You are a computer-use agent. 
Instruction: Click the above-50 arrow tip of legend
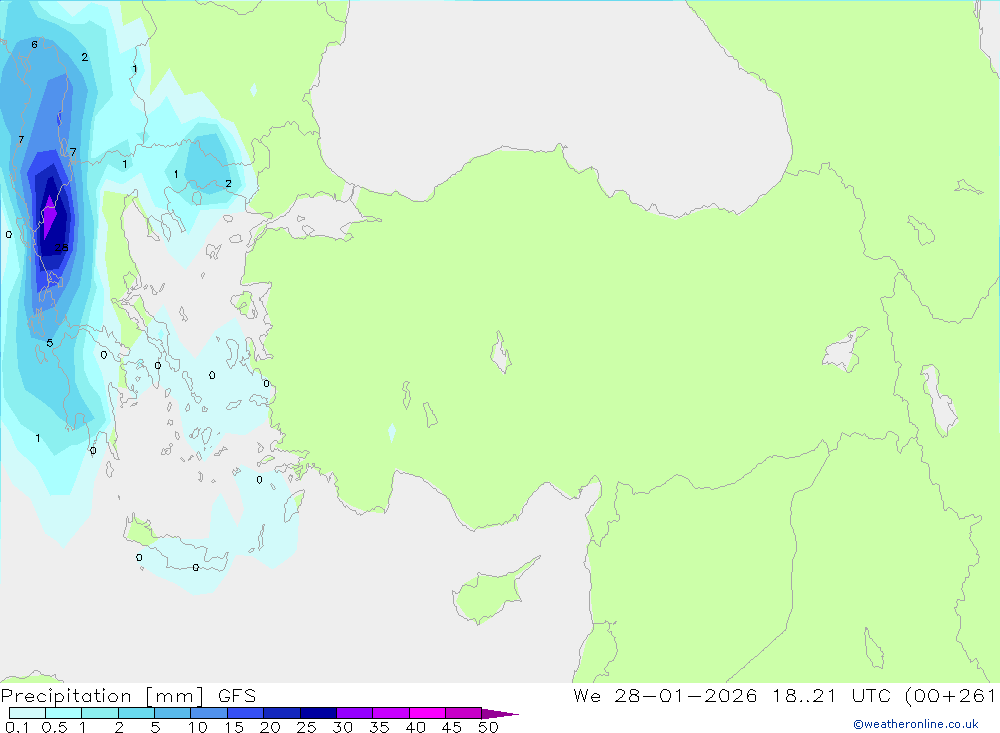[499, 714]
